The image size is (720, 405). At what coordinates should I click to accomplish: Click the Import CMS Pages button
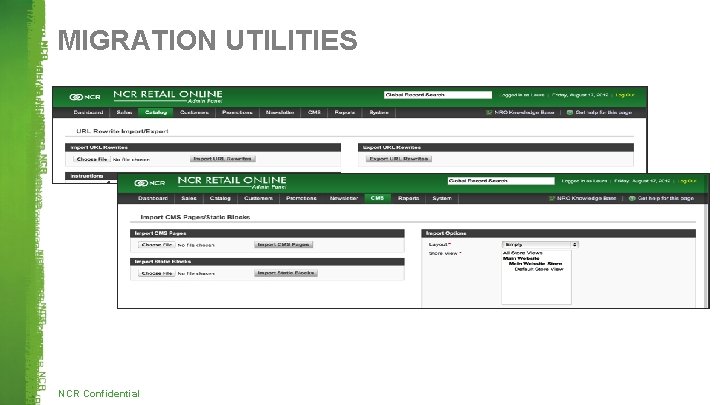point(283,245)
